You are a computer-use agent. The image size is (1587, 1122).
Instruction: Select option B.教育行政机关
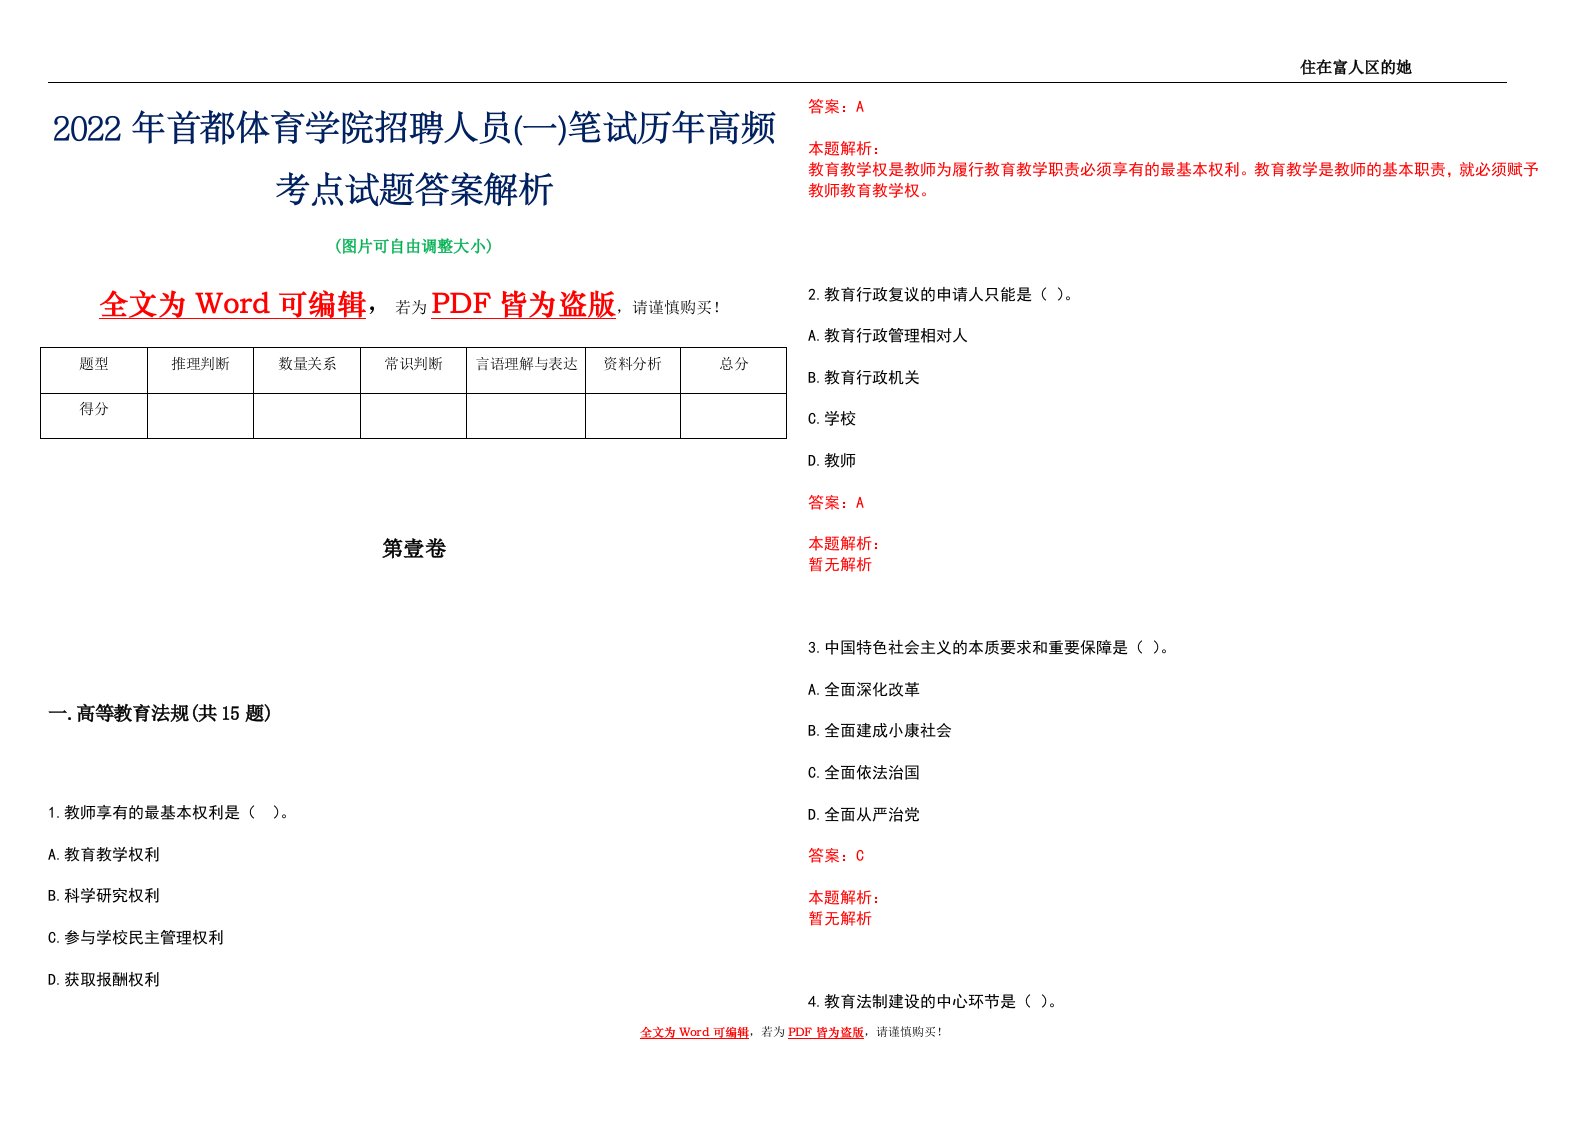864,378
